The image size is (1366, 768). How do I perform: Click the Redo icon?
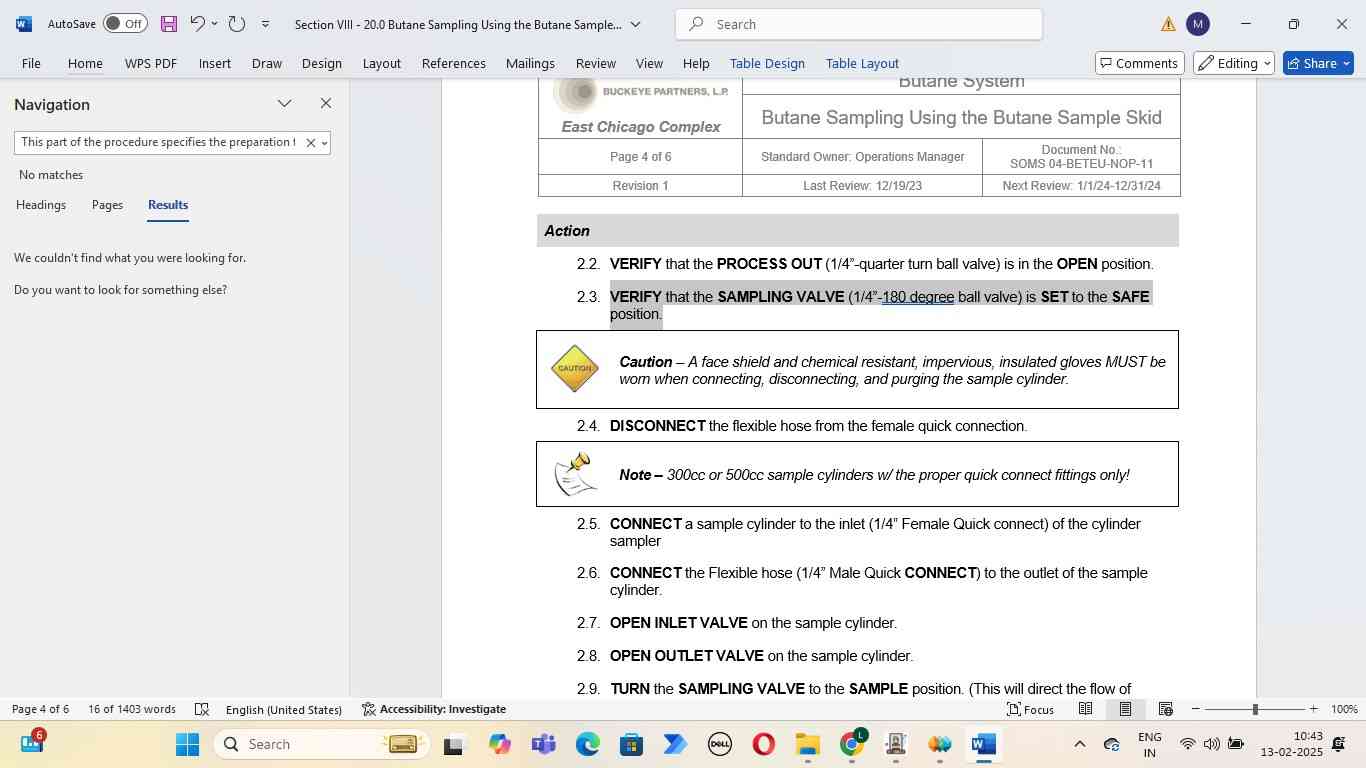237,24
